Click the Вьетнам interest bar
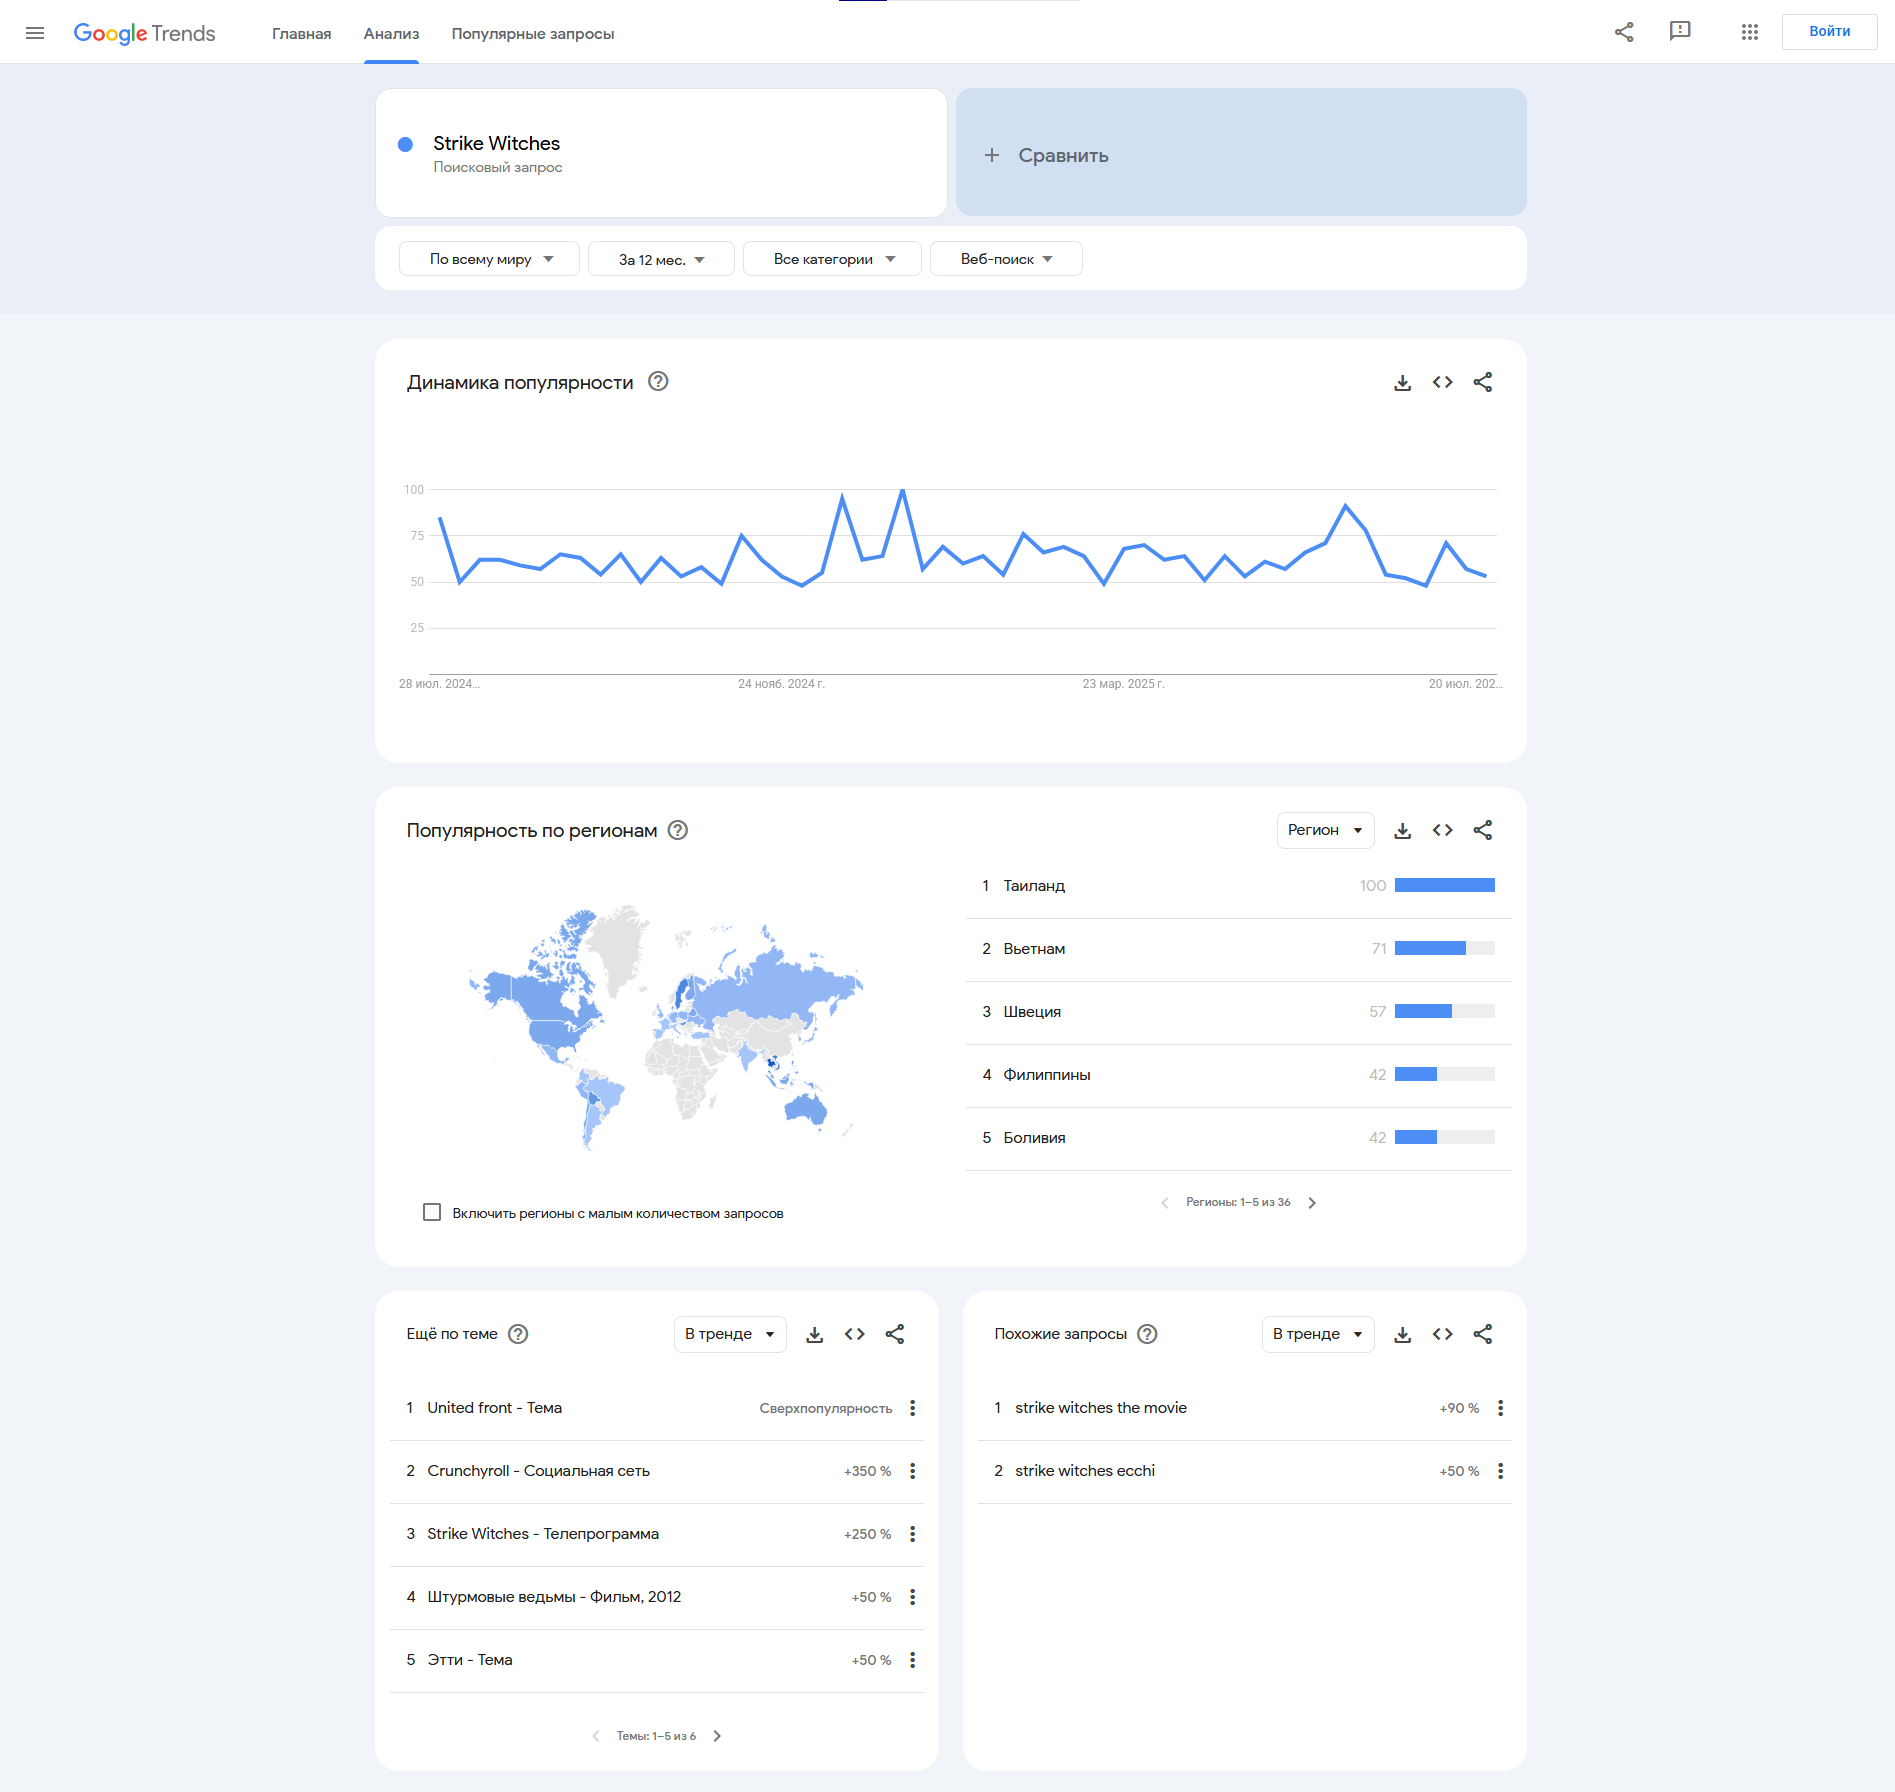 point(1444,948)
